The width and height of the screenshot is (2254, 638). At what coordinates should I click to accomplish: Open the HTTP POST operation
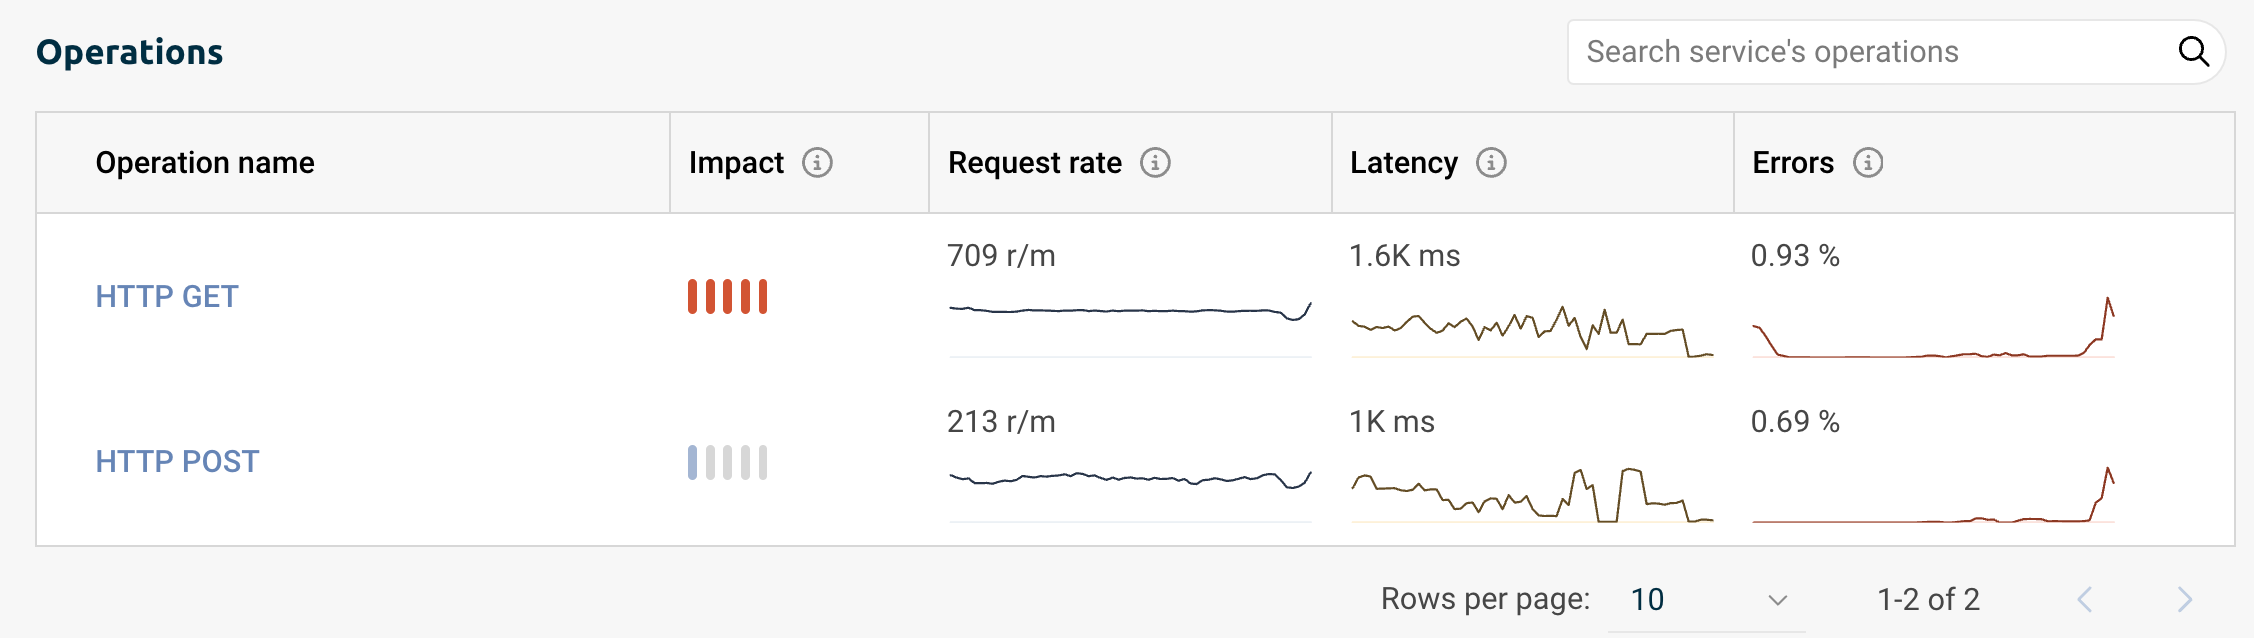pyautogui.click(x=177, y=462)
